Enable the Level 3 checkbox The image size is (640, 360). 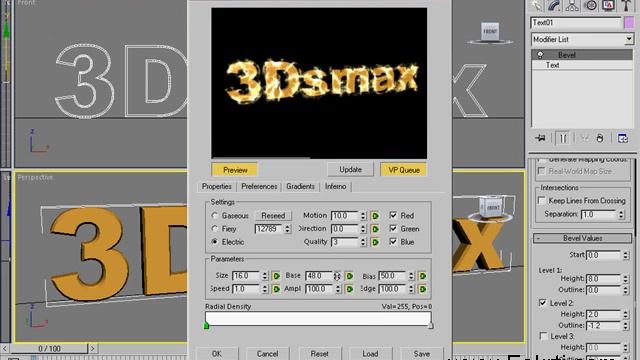click(x=543, y=336)
